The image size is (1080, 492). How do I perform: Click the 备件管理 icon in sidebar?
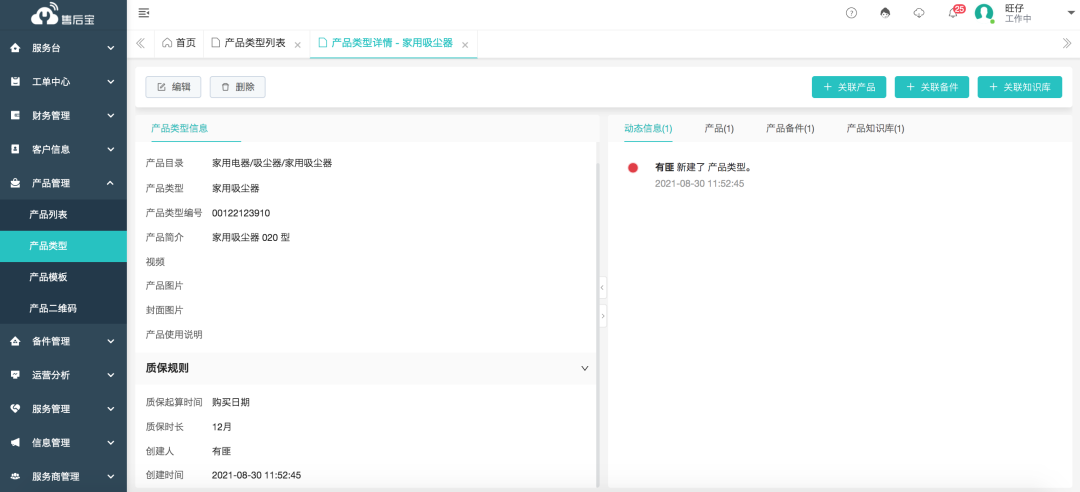coord(16,341)
